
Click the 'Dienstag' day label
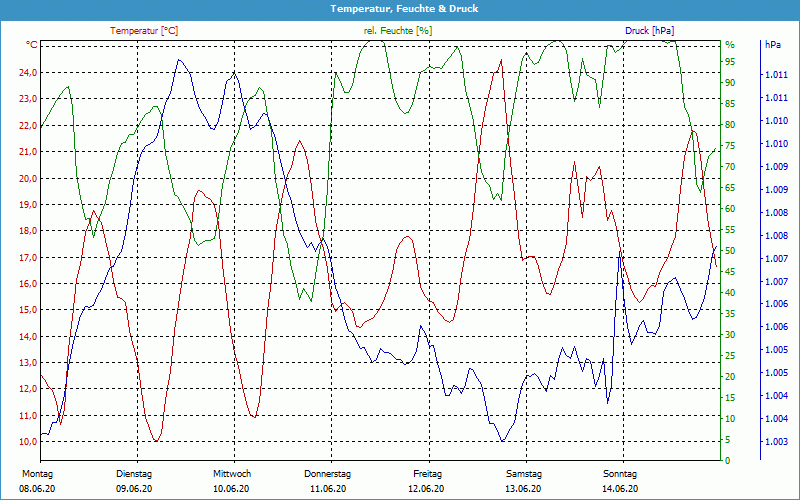tap(134, 474)
